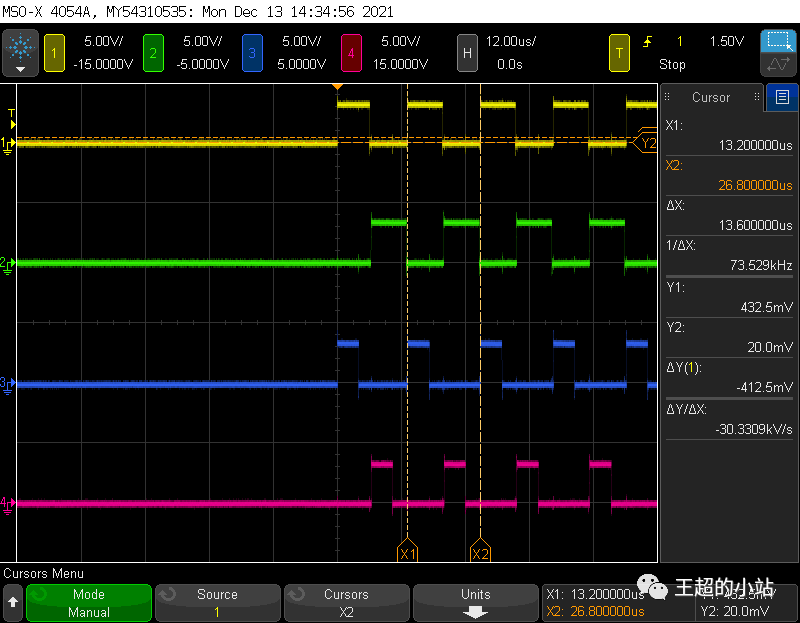Select the yellow channel 1 badge
This screenshot has height=623, width=800.
click(53, 52)
